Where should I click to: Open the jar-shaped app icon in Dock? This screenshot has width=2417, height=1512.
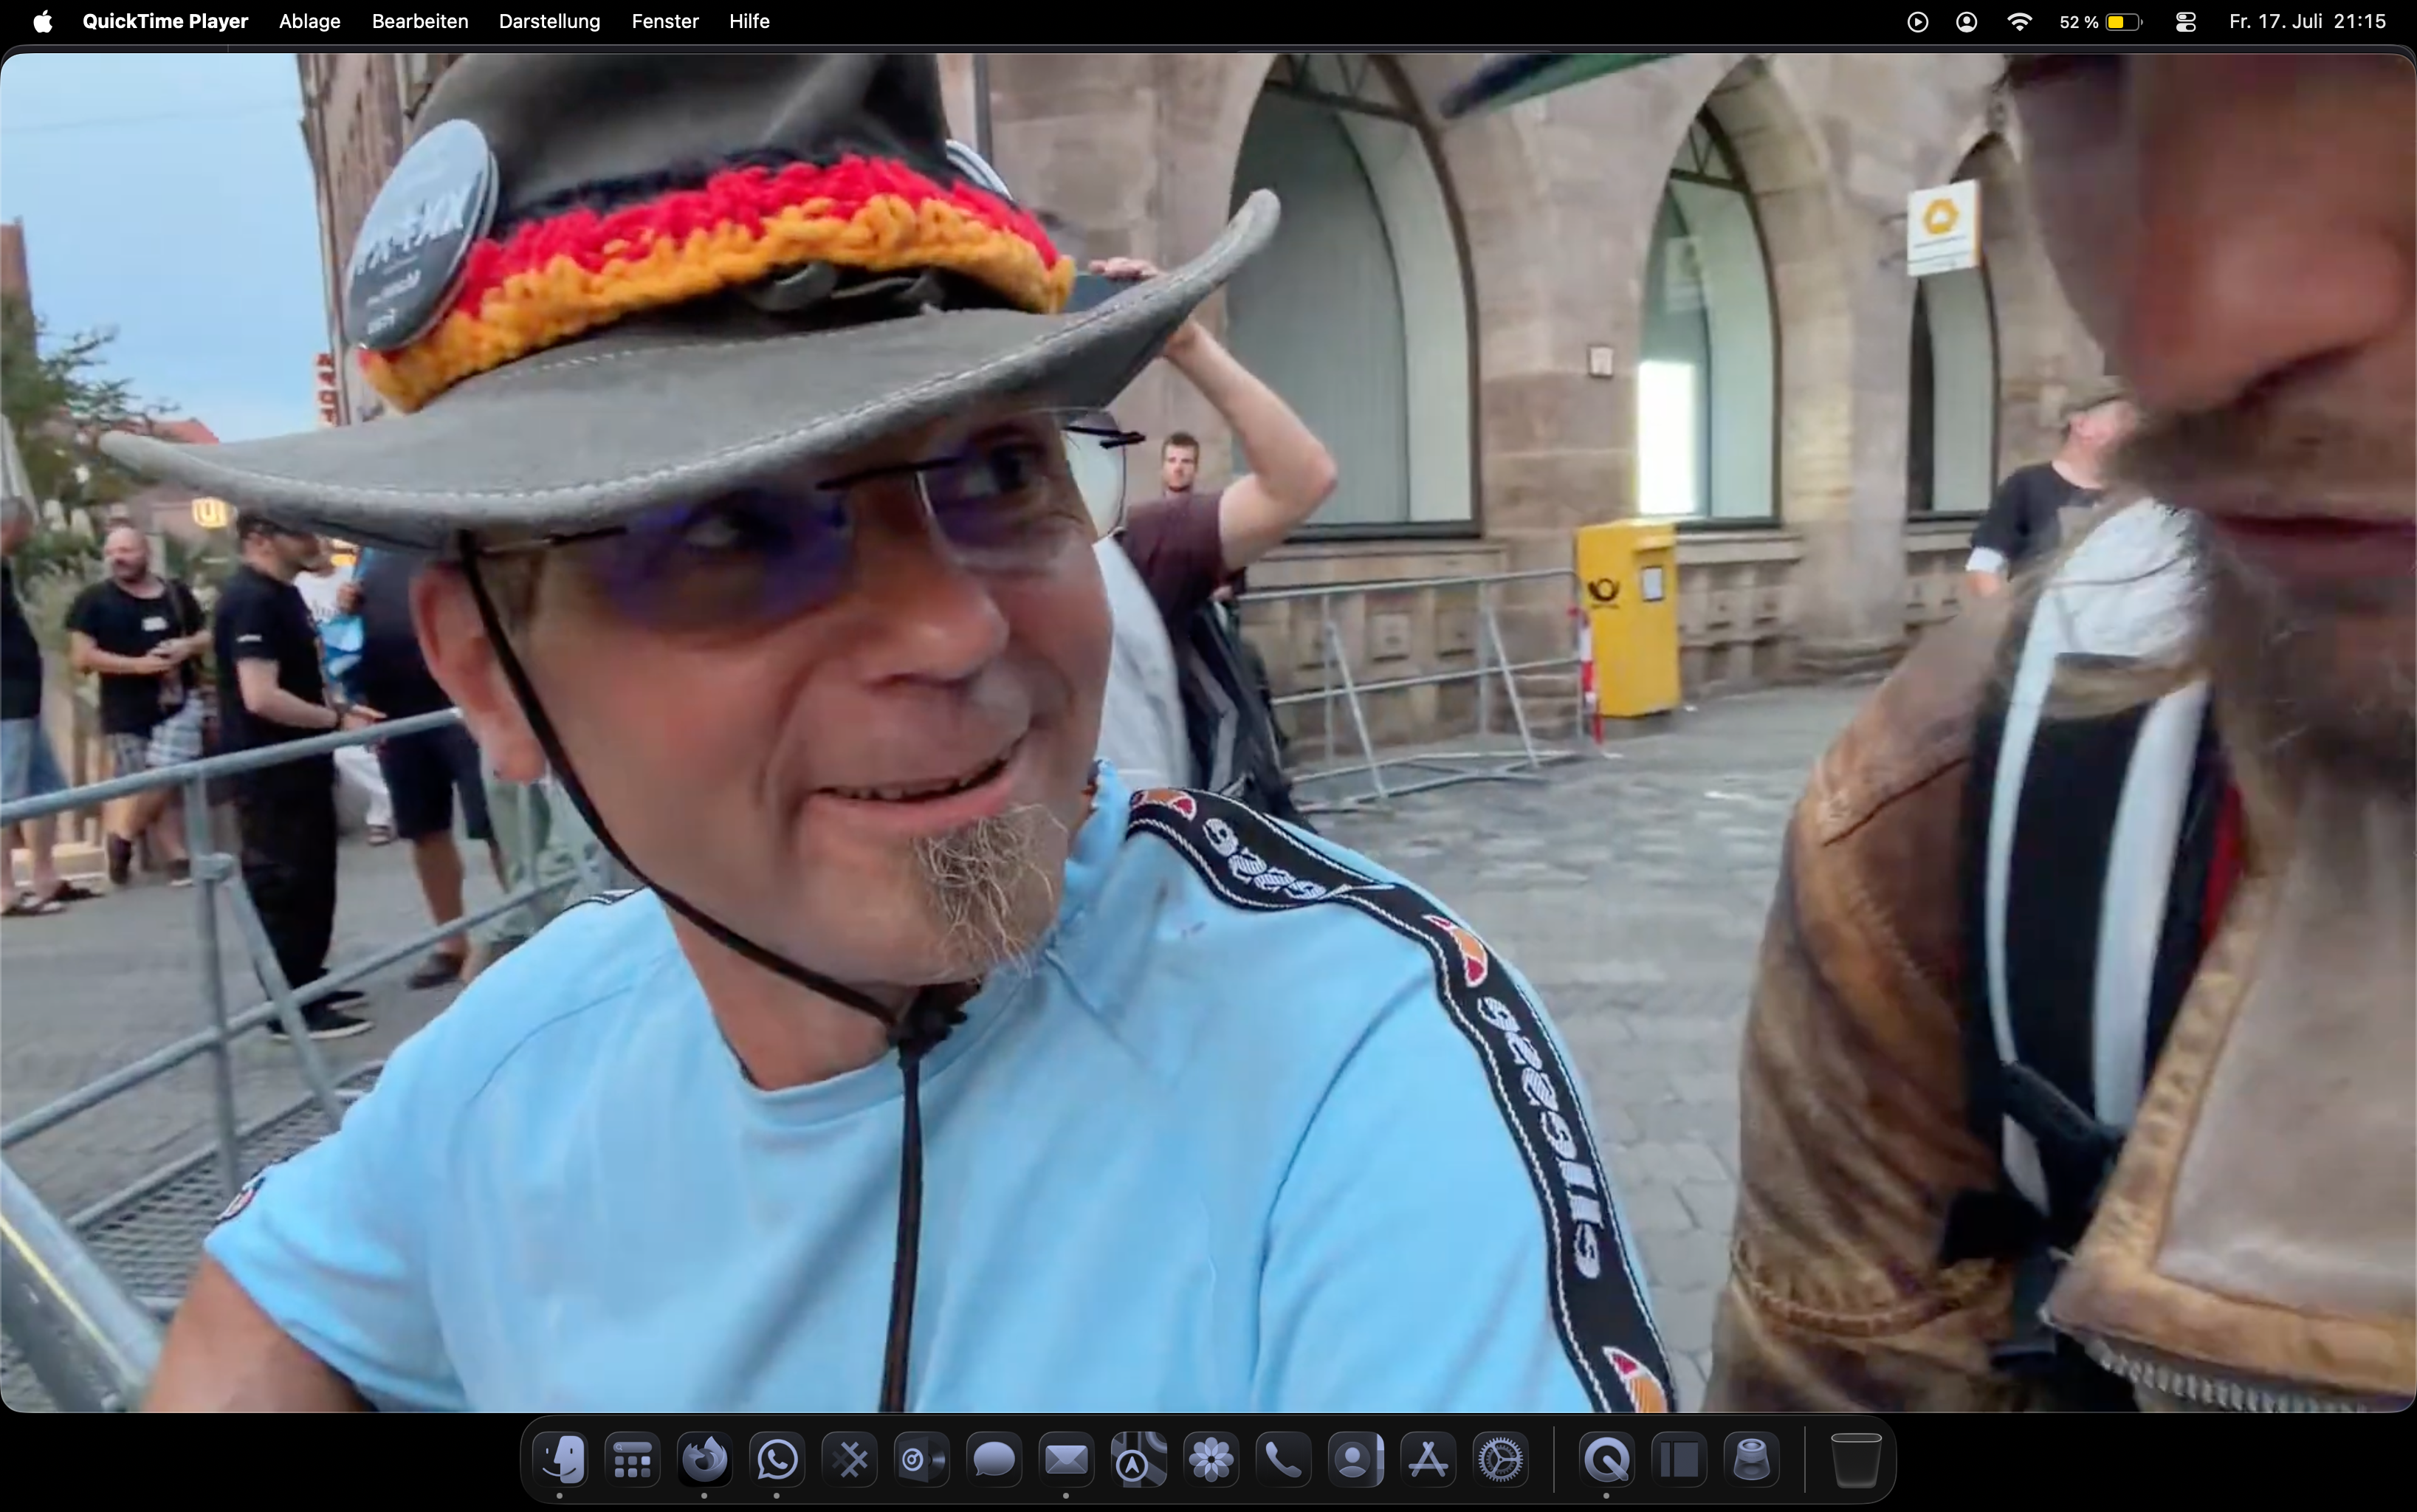coord(1751,1460)
